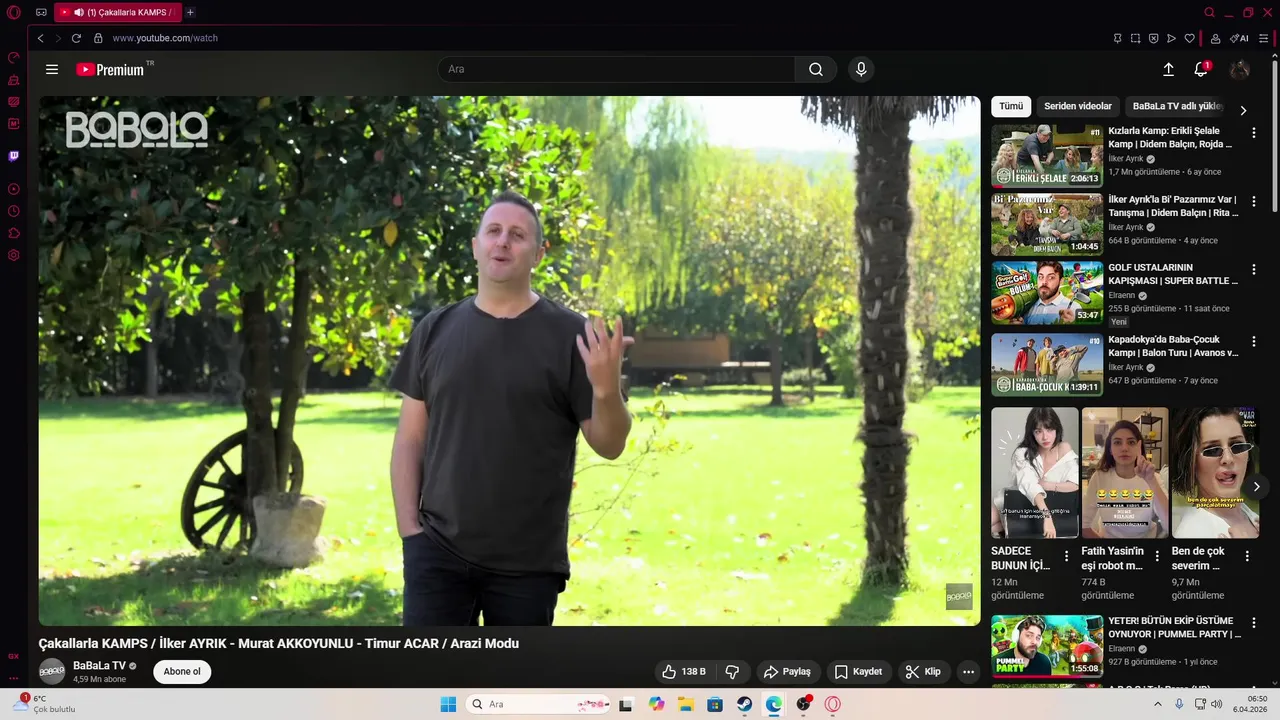Open File Explorer from the taskbar
This screenshot has width=1280, height=720.
point(685,704)
